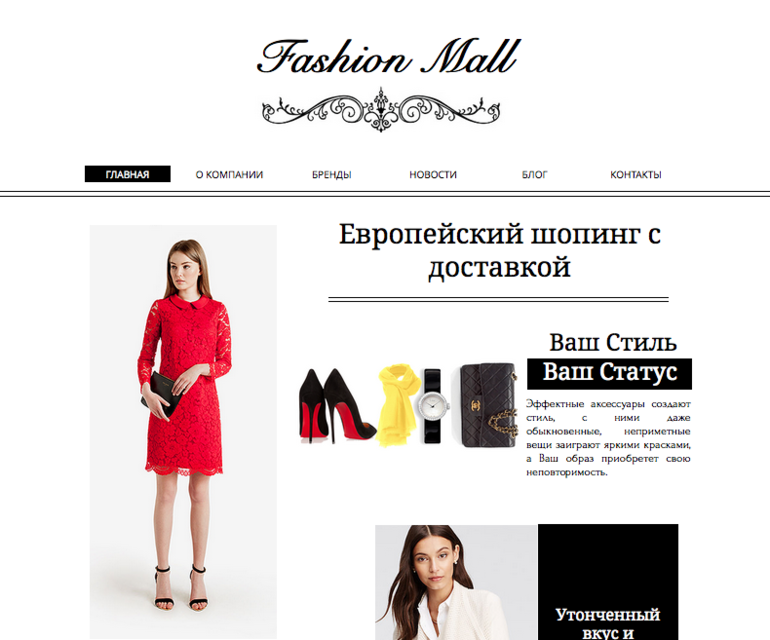Click the Ваш Стиль heading

pyautogui.click(x=612, y=343)
